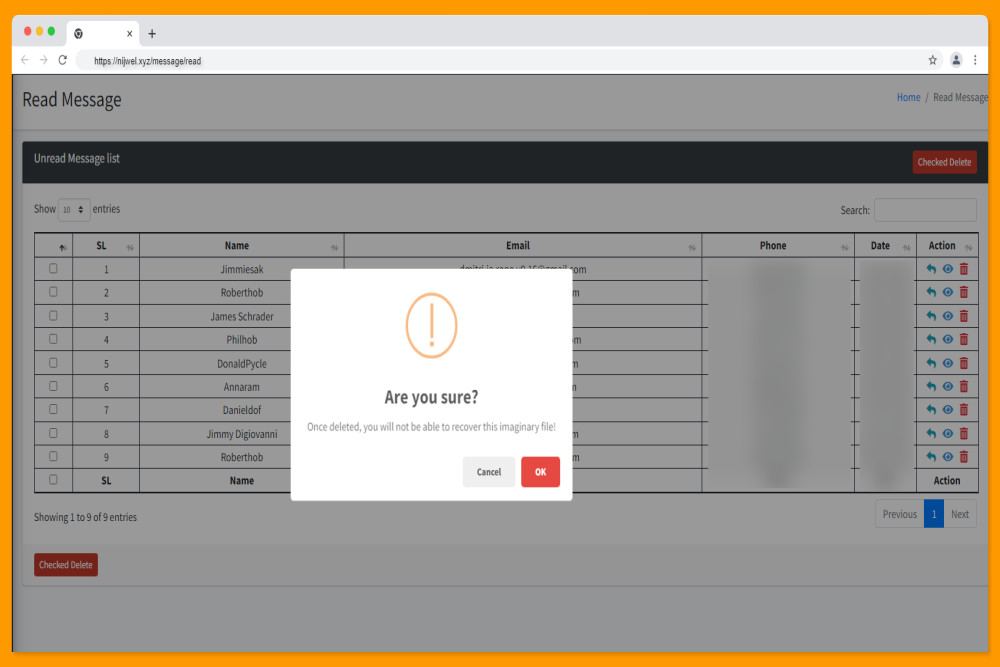Reply to row 2 Roberthob message
1000x667 pixels.
931,292
